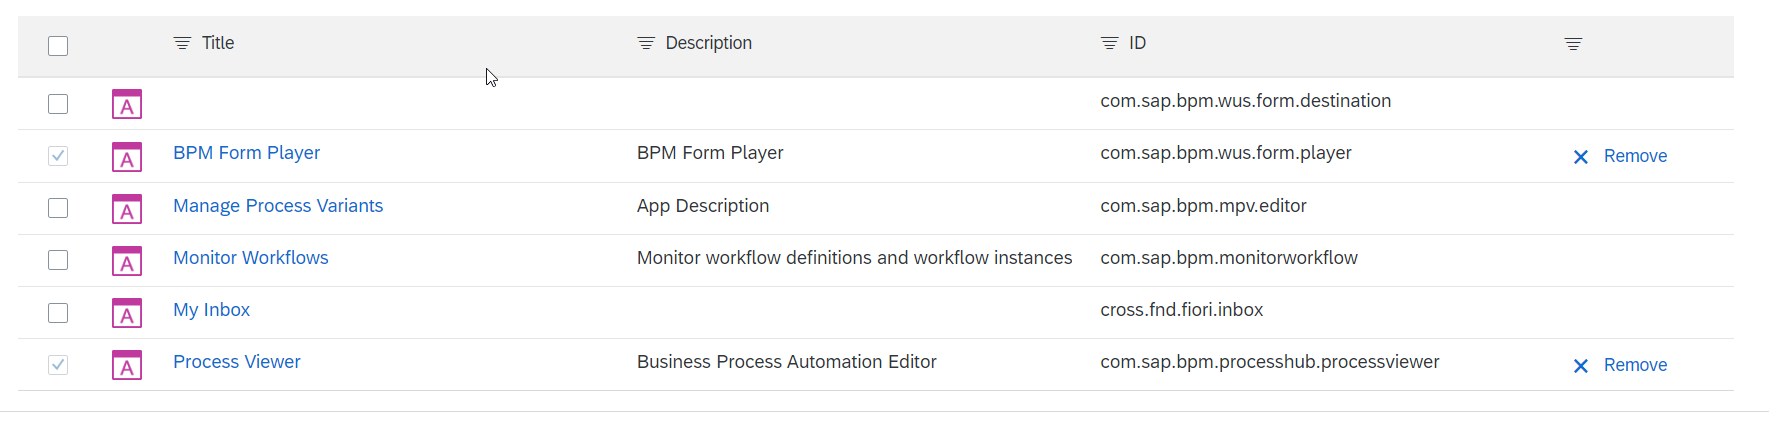Toggle the select-all header checkbox

(58, 46)
